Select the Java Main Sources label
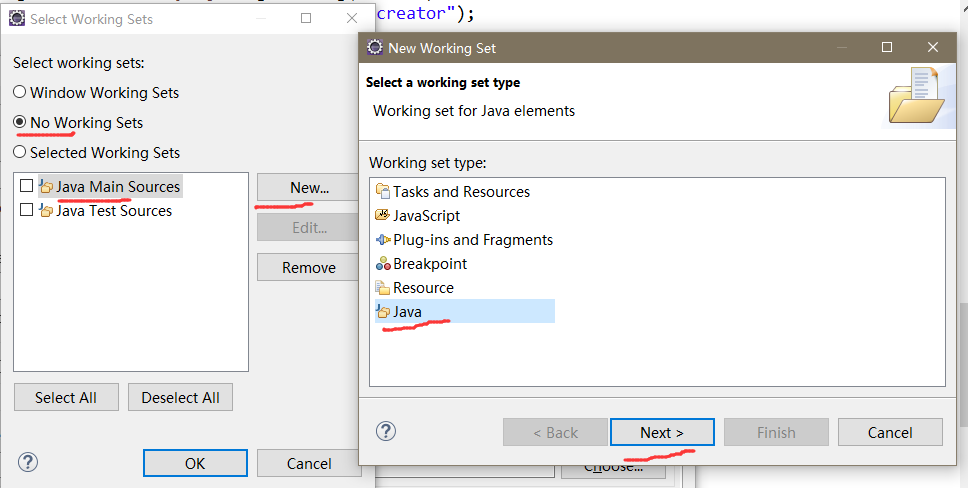The image size is (968, 488). [x=118, y=187]
